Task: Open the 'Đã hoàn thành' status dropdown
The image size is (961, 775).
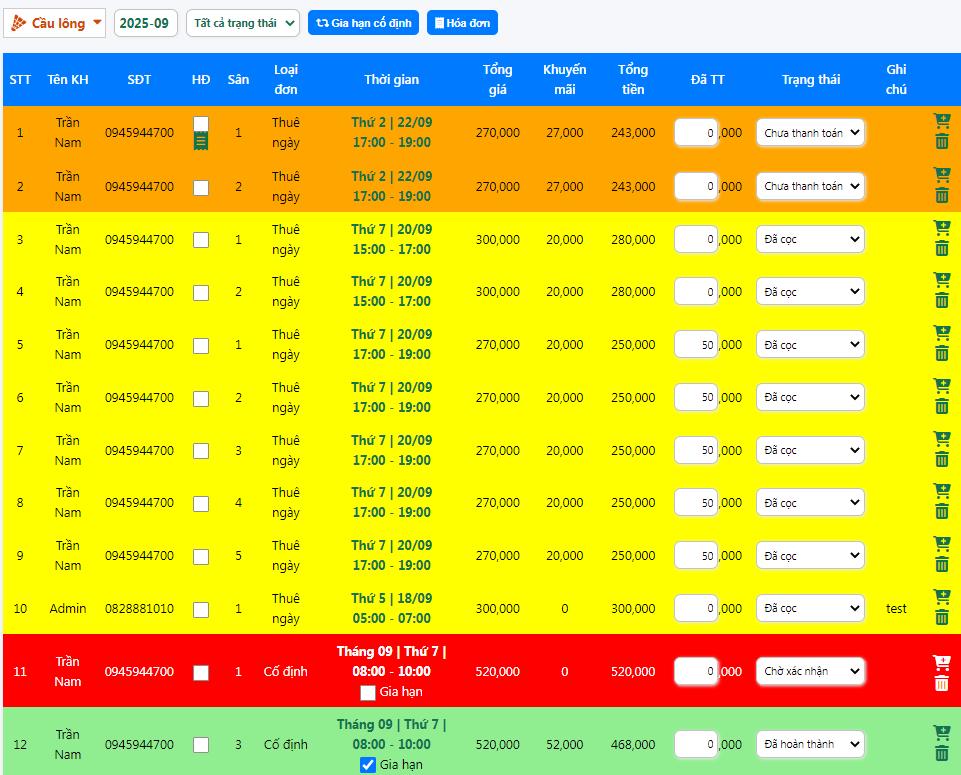Action: click(x=810, y=744)
